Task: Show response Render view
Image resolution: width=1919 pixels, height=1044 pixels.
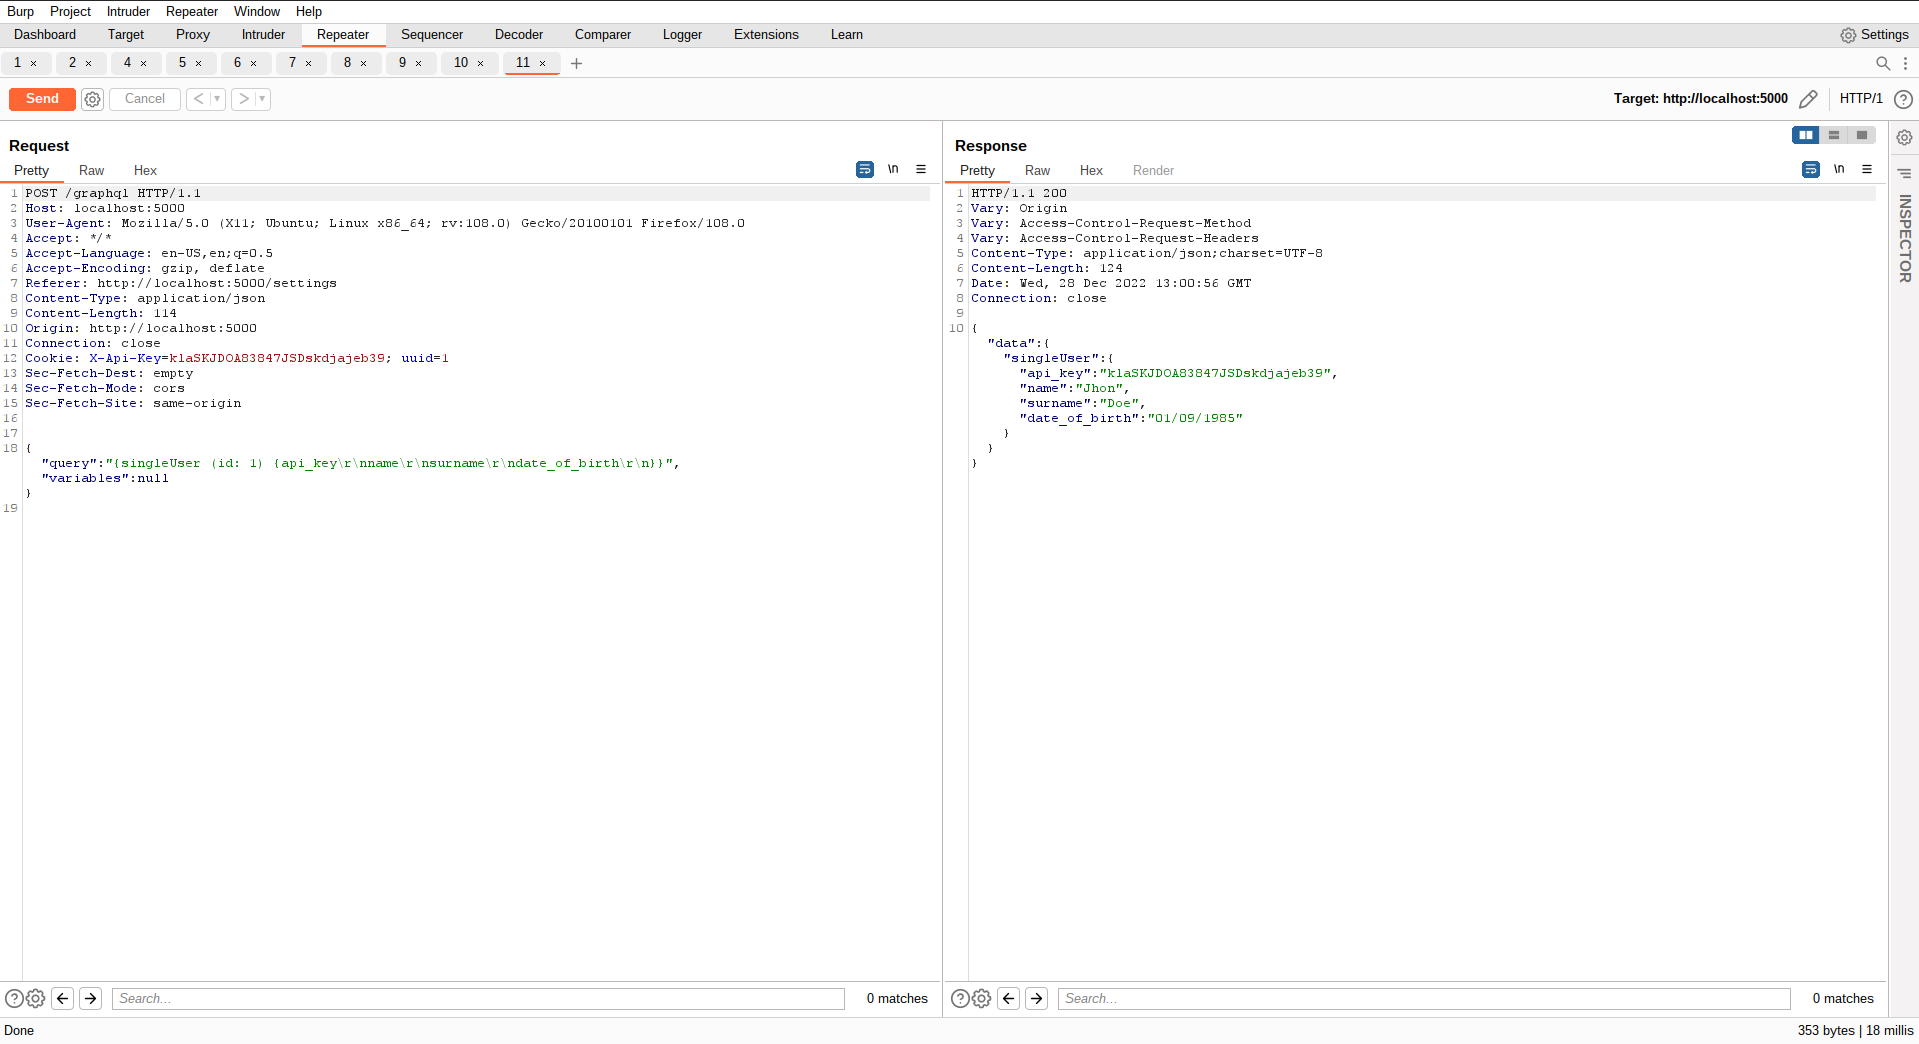Action: coord(1153,171)
